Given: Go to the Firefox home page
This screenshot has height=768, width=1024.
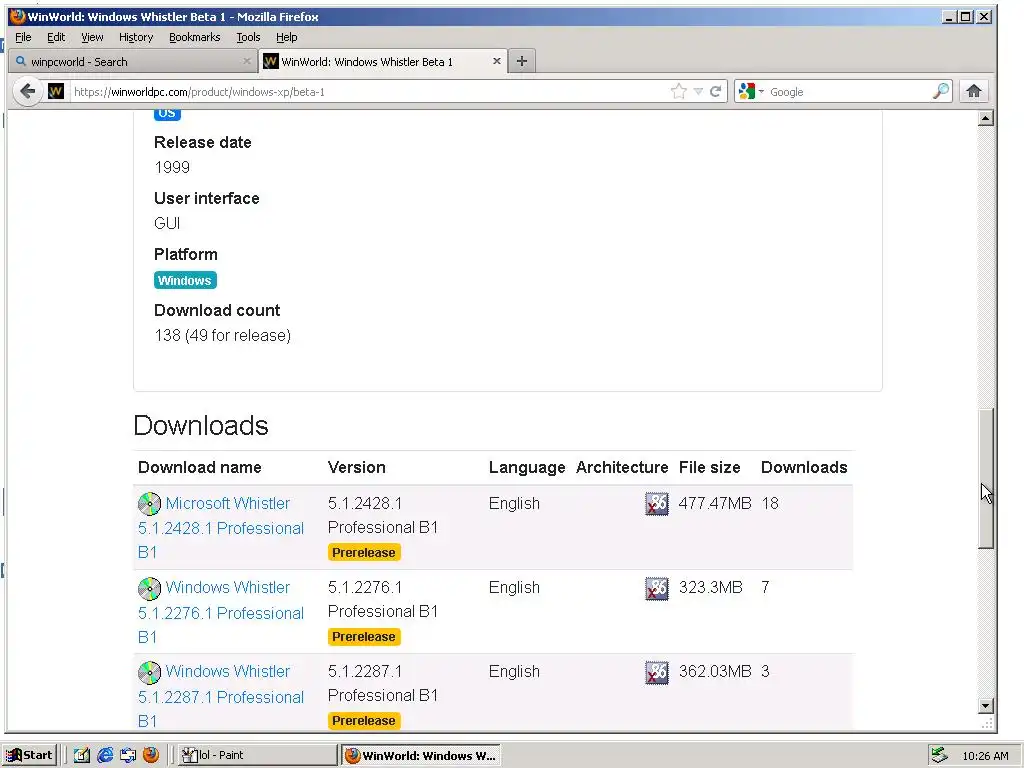Looking at the screenshot, I should (974, 91).
